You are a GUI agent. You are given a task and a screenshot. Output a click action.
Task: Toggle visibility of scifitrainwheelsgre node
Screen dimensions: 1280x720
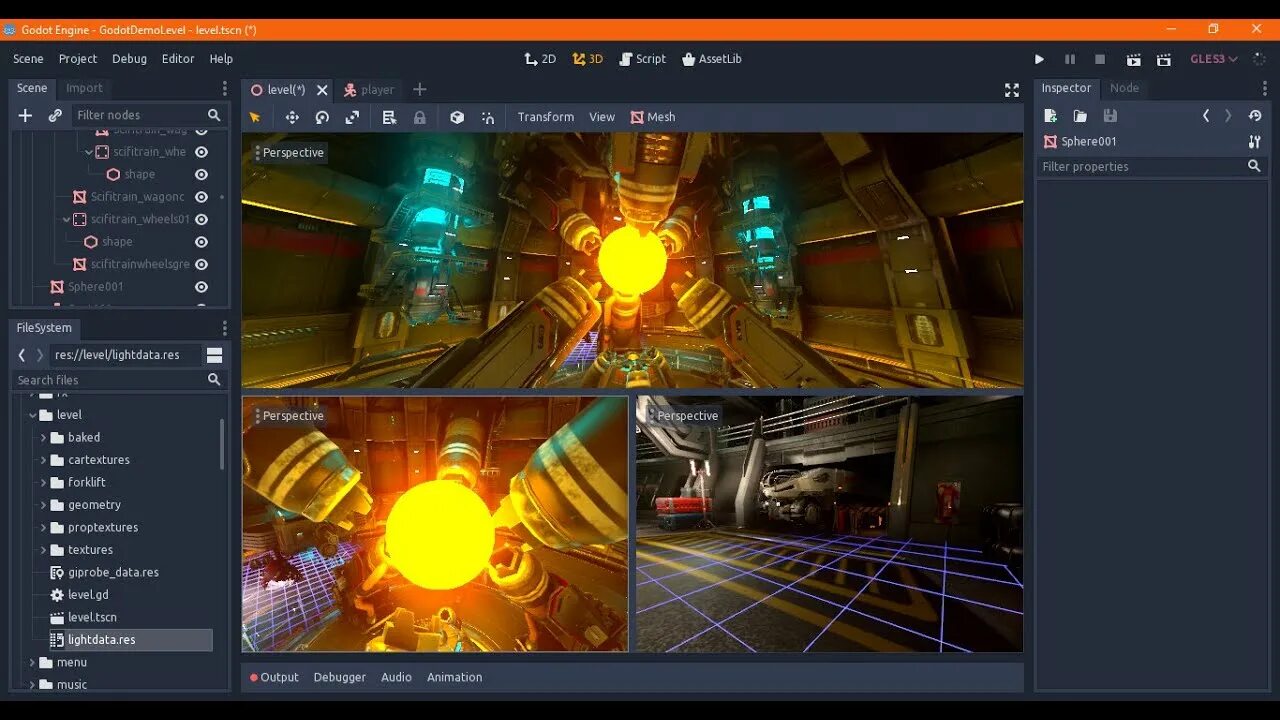coord(201,264)
